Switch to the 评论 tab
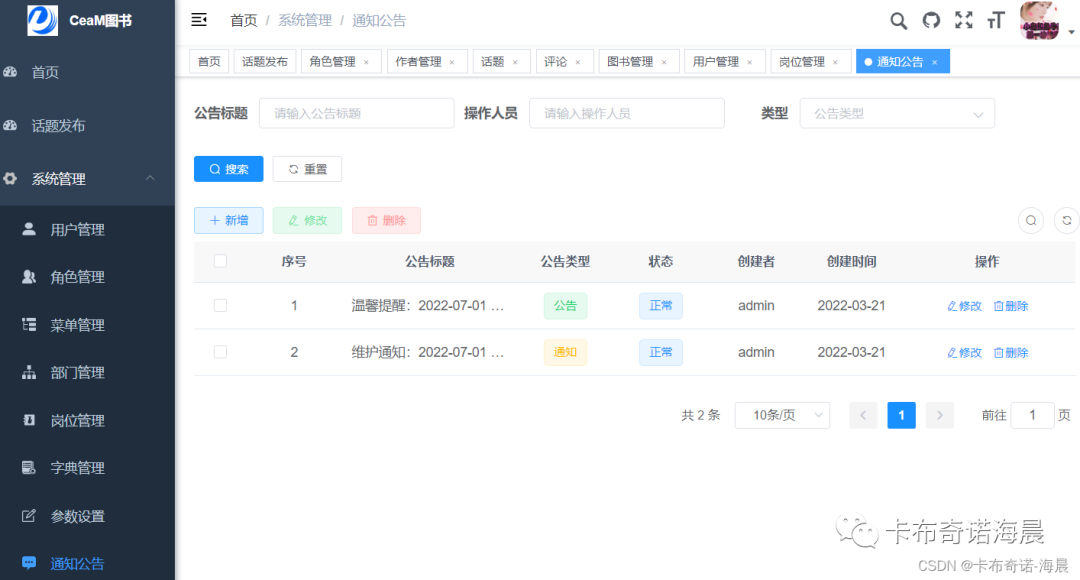1080x580 pixels. pyautogui.click(x=556, y=61)
